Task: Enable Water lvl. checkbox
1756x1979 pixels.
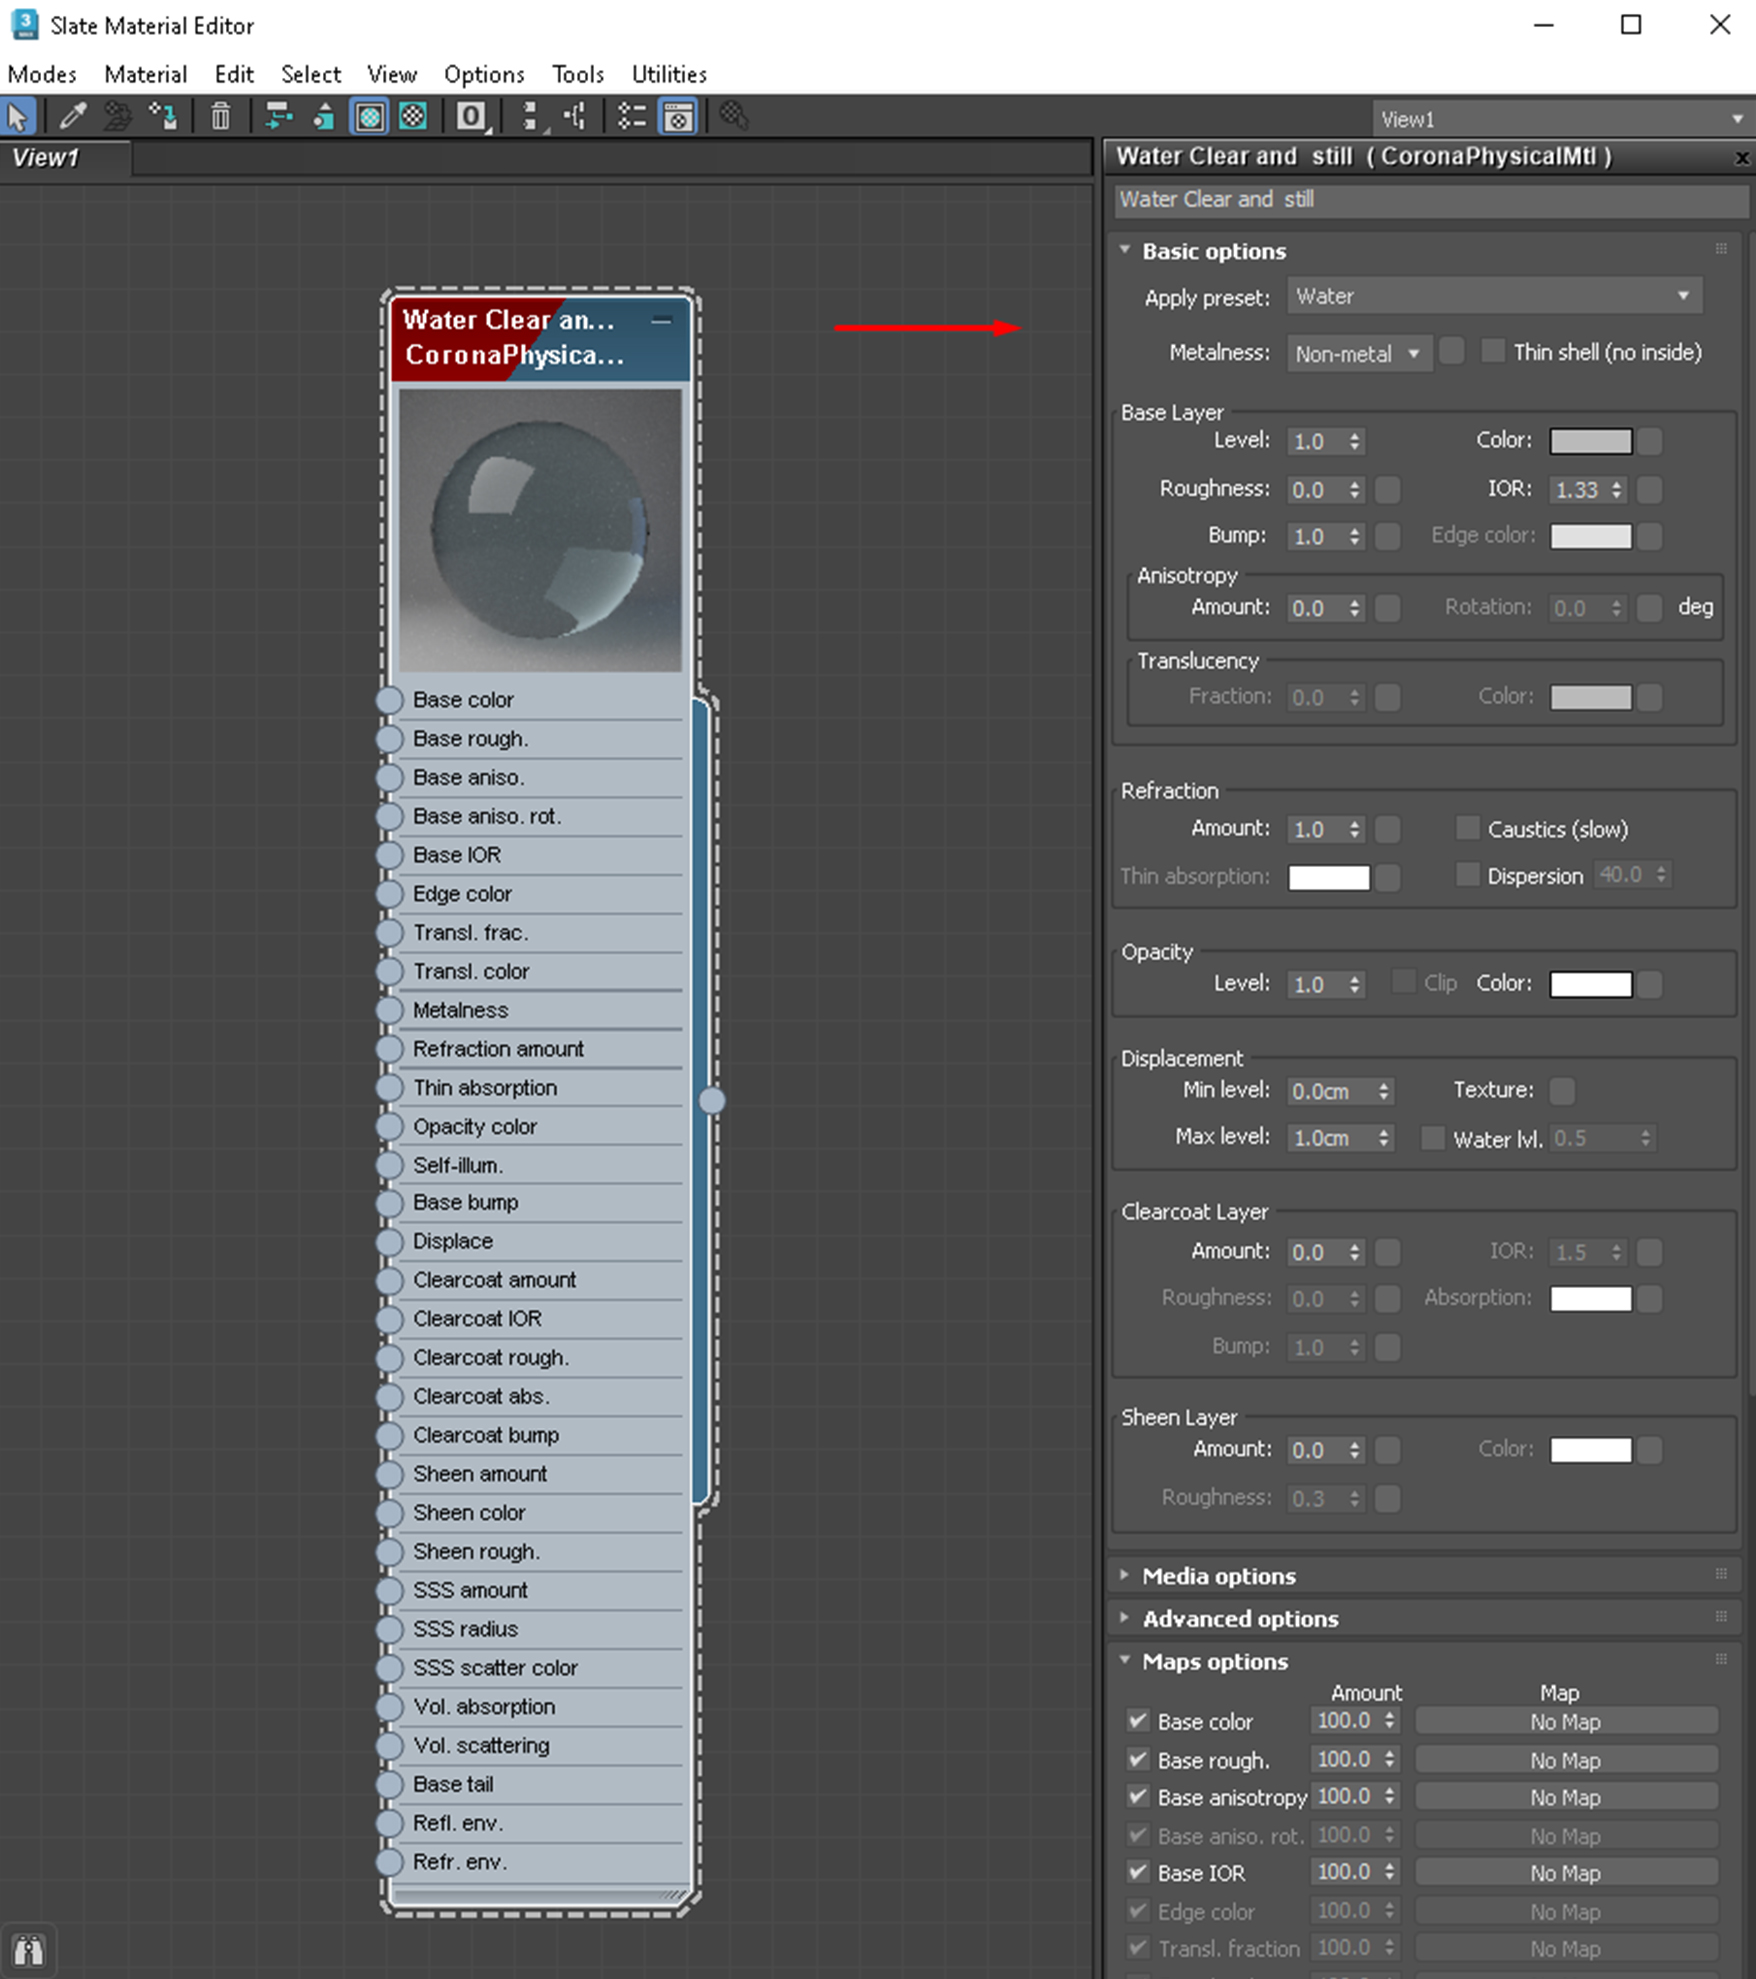Action: [x=1433, y=1138]
